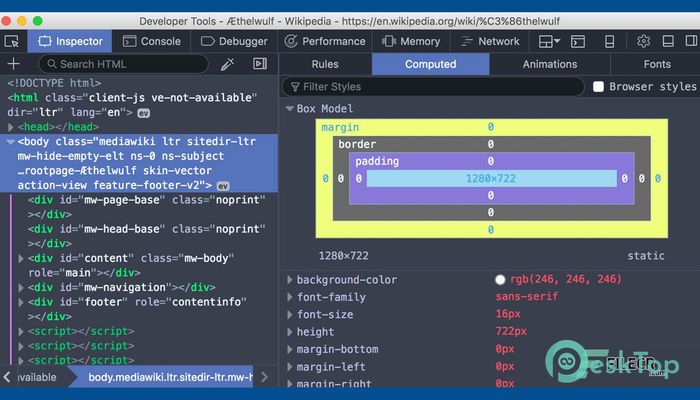Dock tools to bottom icon
The image size is (700, 400).
pyautogui.click(x=668, y=42)
